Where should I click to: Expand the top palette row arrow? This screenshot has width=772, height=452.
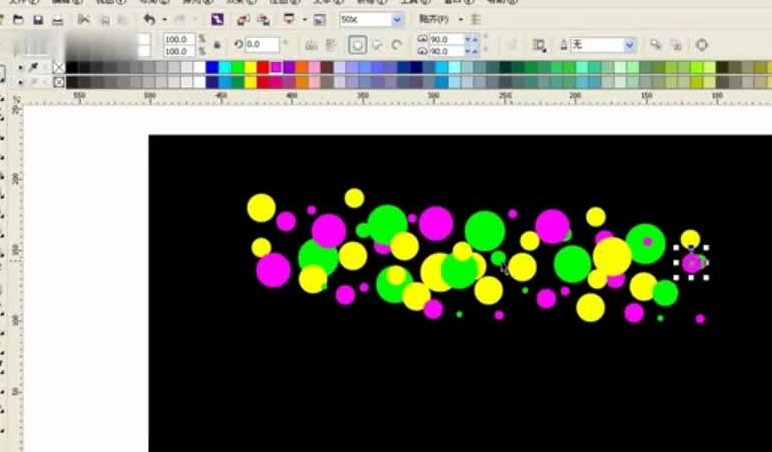pyautogui.click(x=20, y=67)
